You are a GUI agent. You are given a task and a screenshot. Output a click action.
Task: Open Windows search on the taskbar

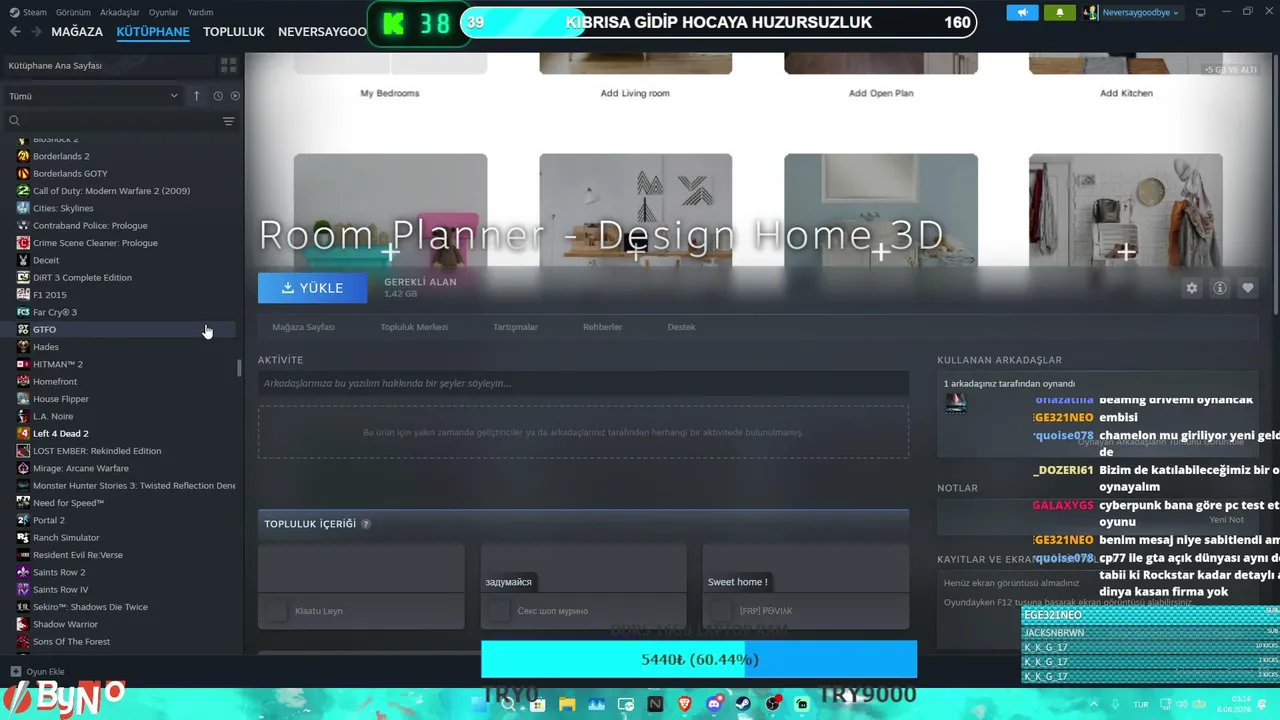[x=508, y=704]
